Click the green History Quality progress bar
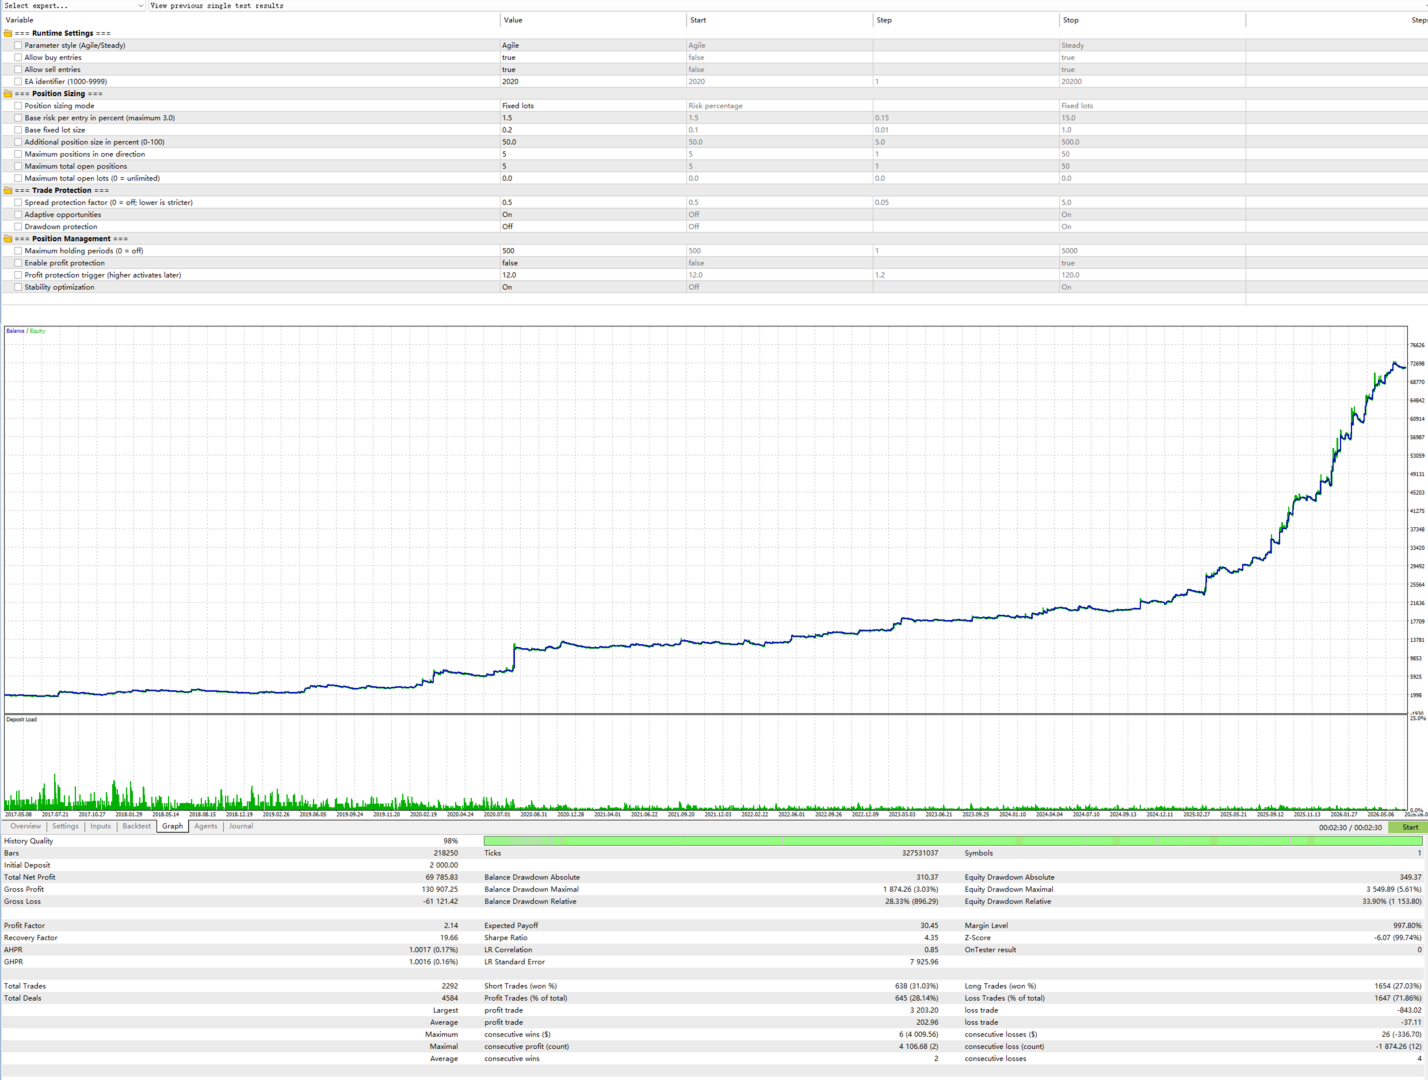The height and width of the screenshot is (1080, 1428). point(952,841)
